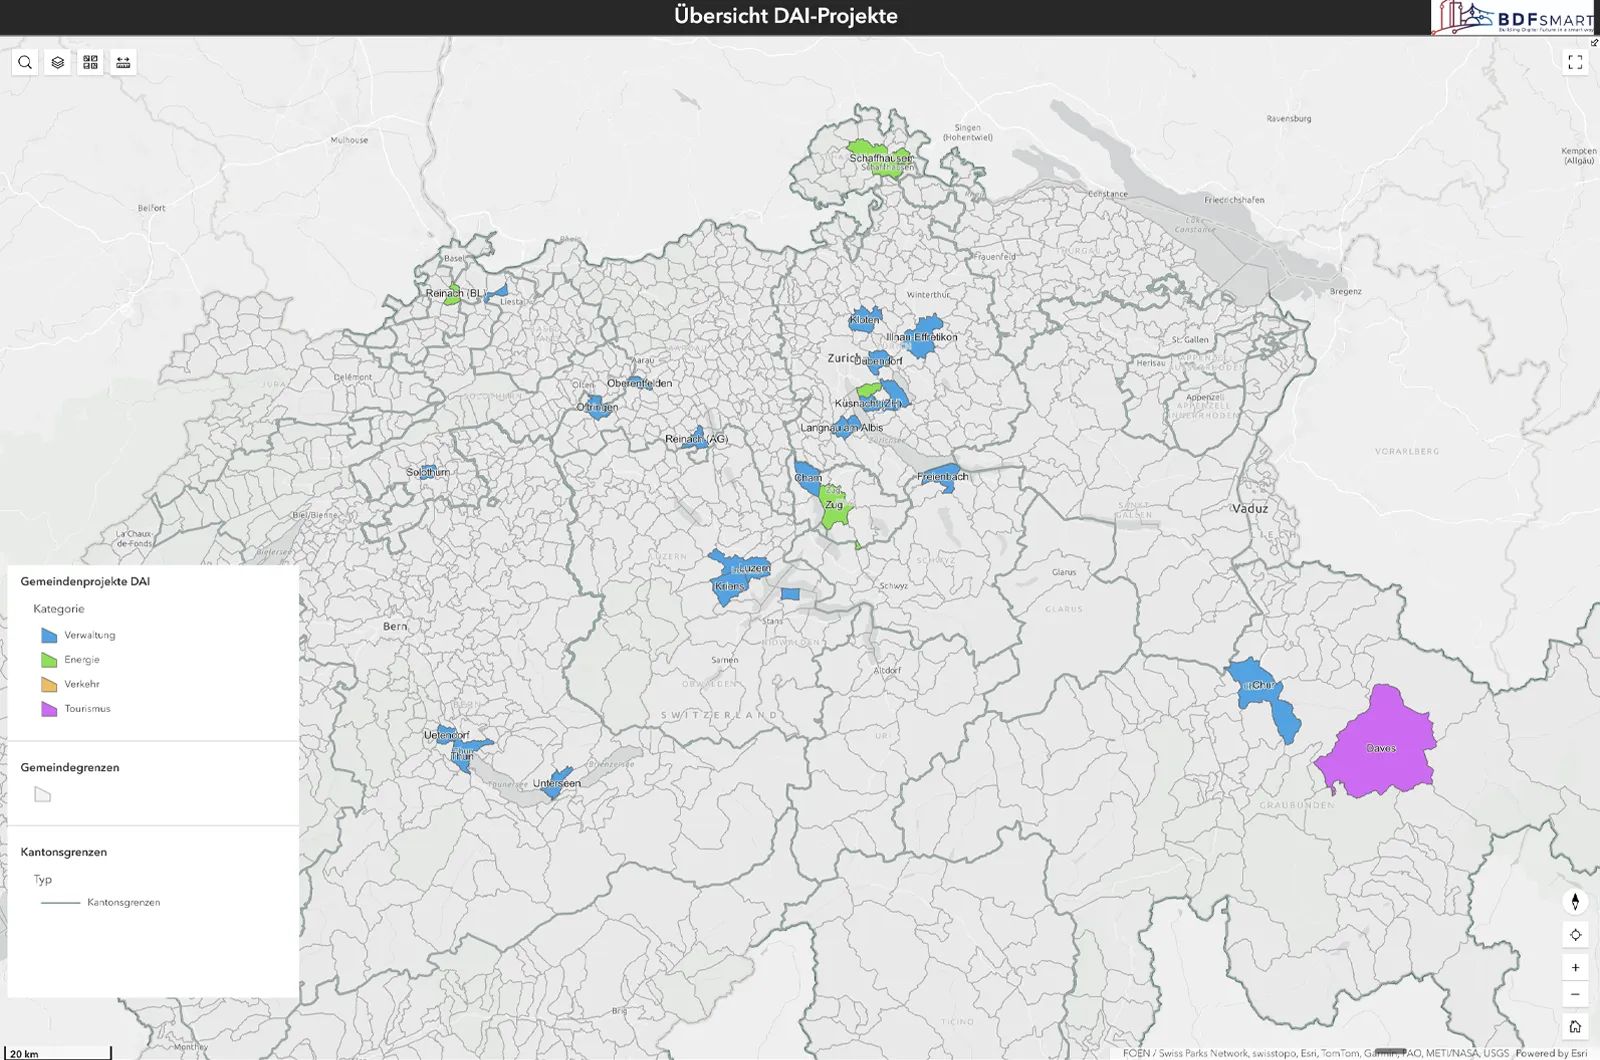Open the map search tool
Viewport: 1600px width, 1060px height.
(25, 62)
